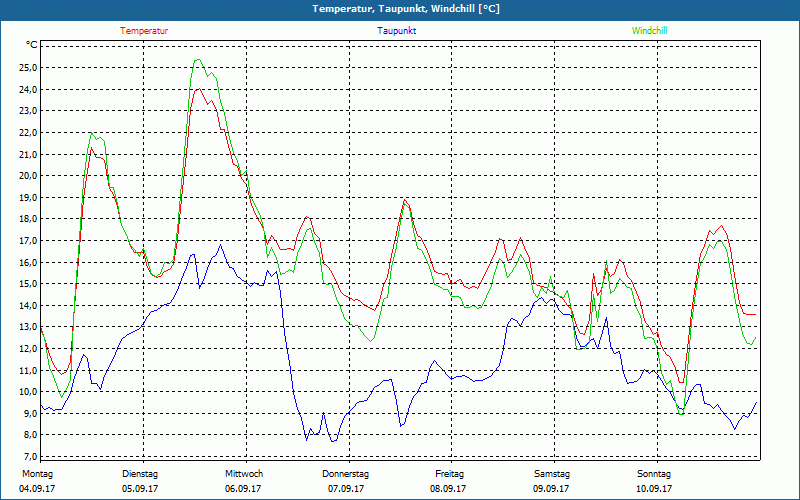The width and height of the screenshot is (800, 500).
Task: Click the blue Taupunkt legend label
Action: (396, 31)
